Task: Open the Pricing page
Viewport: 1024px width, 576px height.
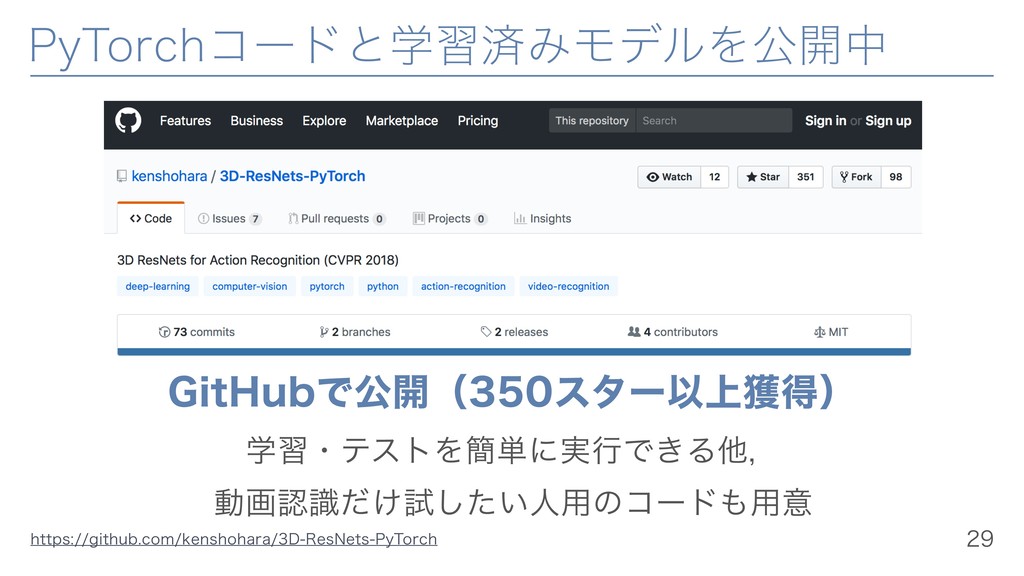Action: click(477, 121)
